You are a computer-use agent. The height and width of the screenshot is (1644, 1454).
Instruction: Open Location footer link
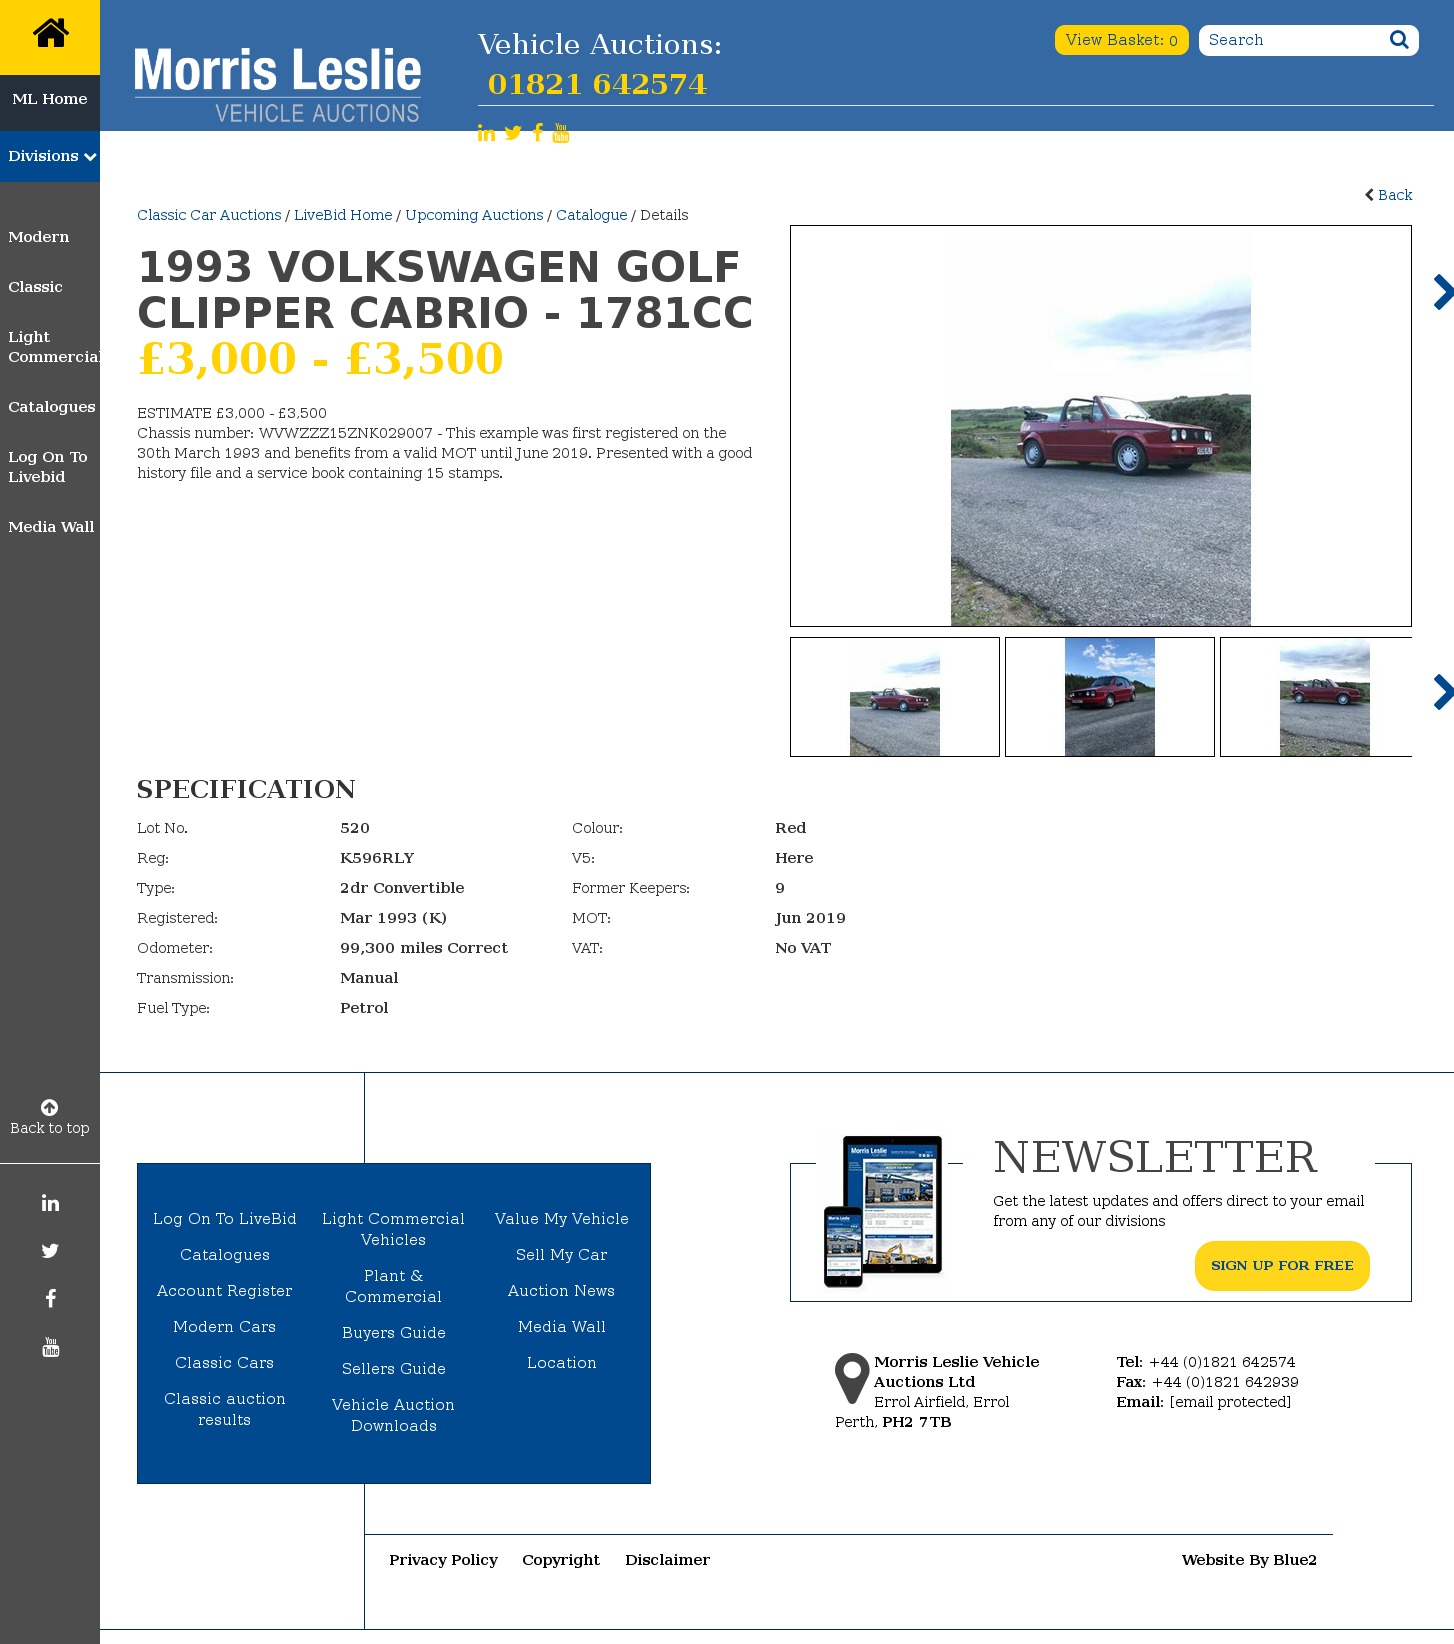click(562, 1363)
